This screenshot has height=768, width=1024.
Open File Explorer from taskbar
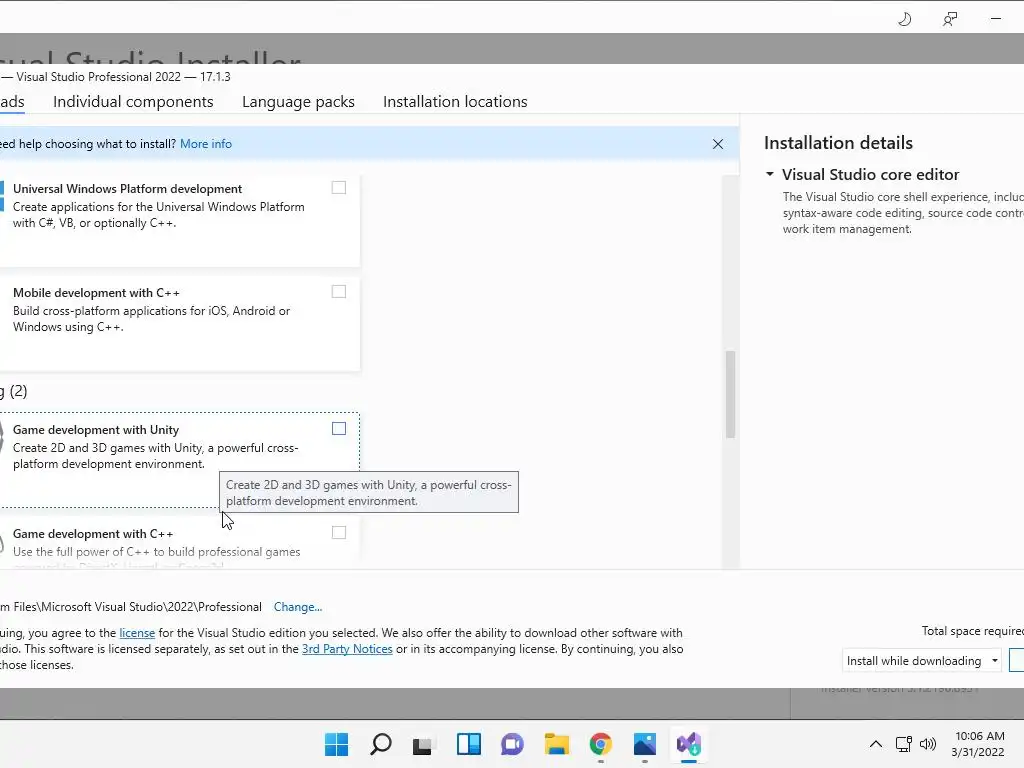556,744
